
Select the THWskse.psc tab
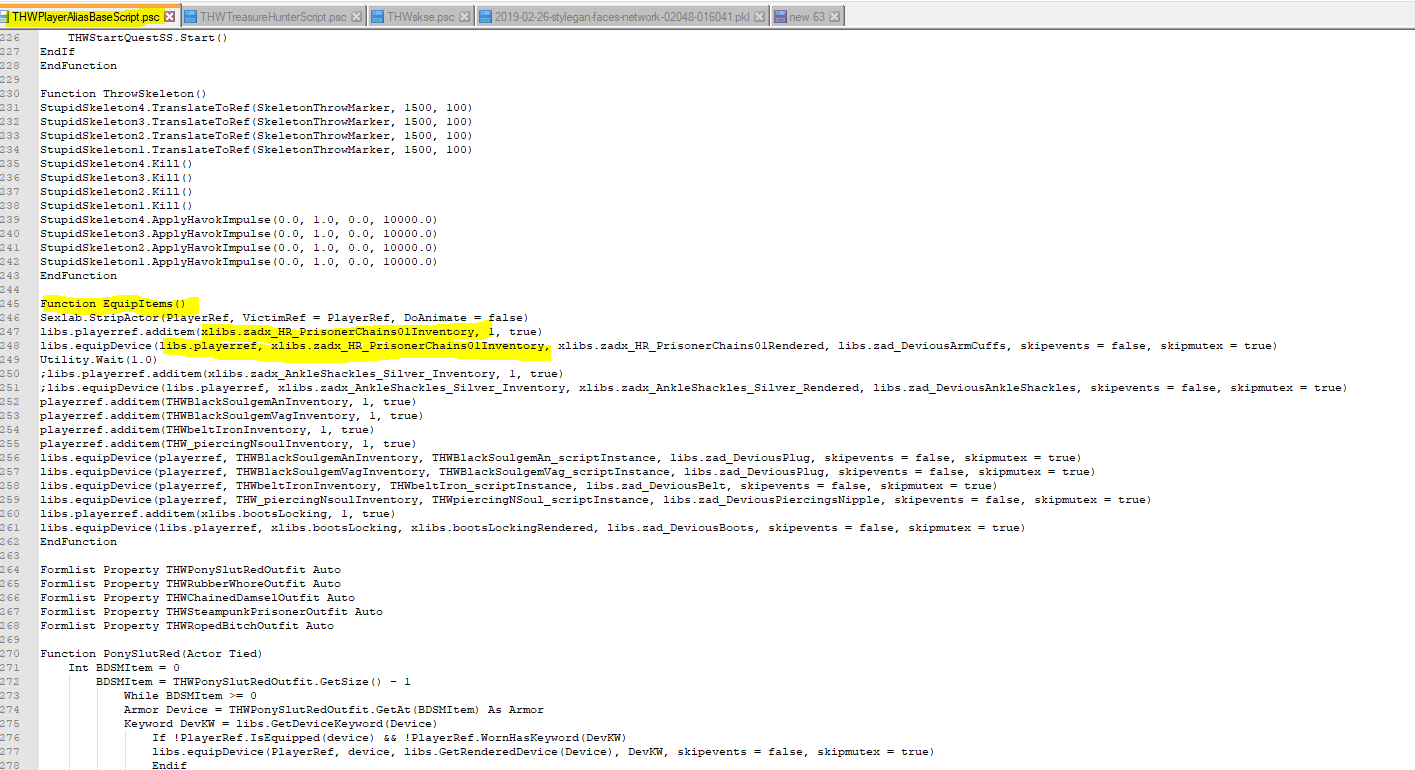click(420, 17)
